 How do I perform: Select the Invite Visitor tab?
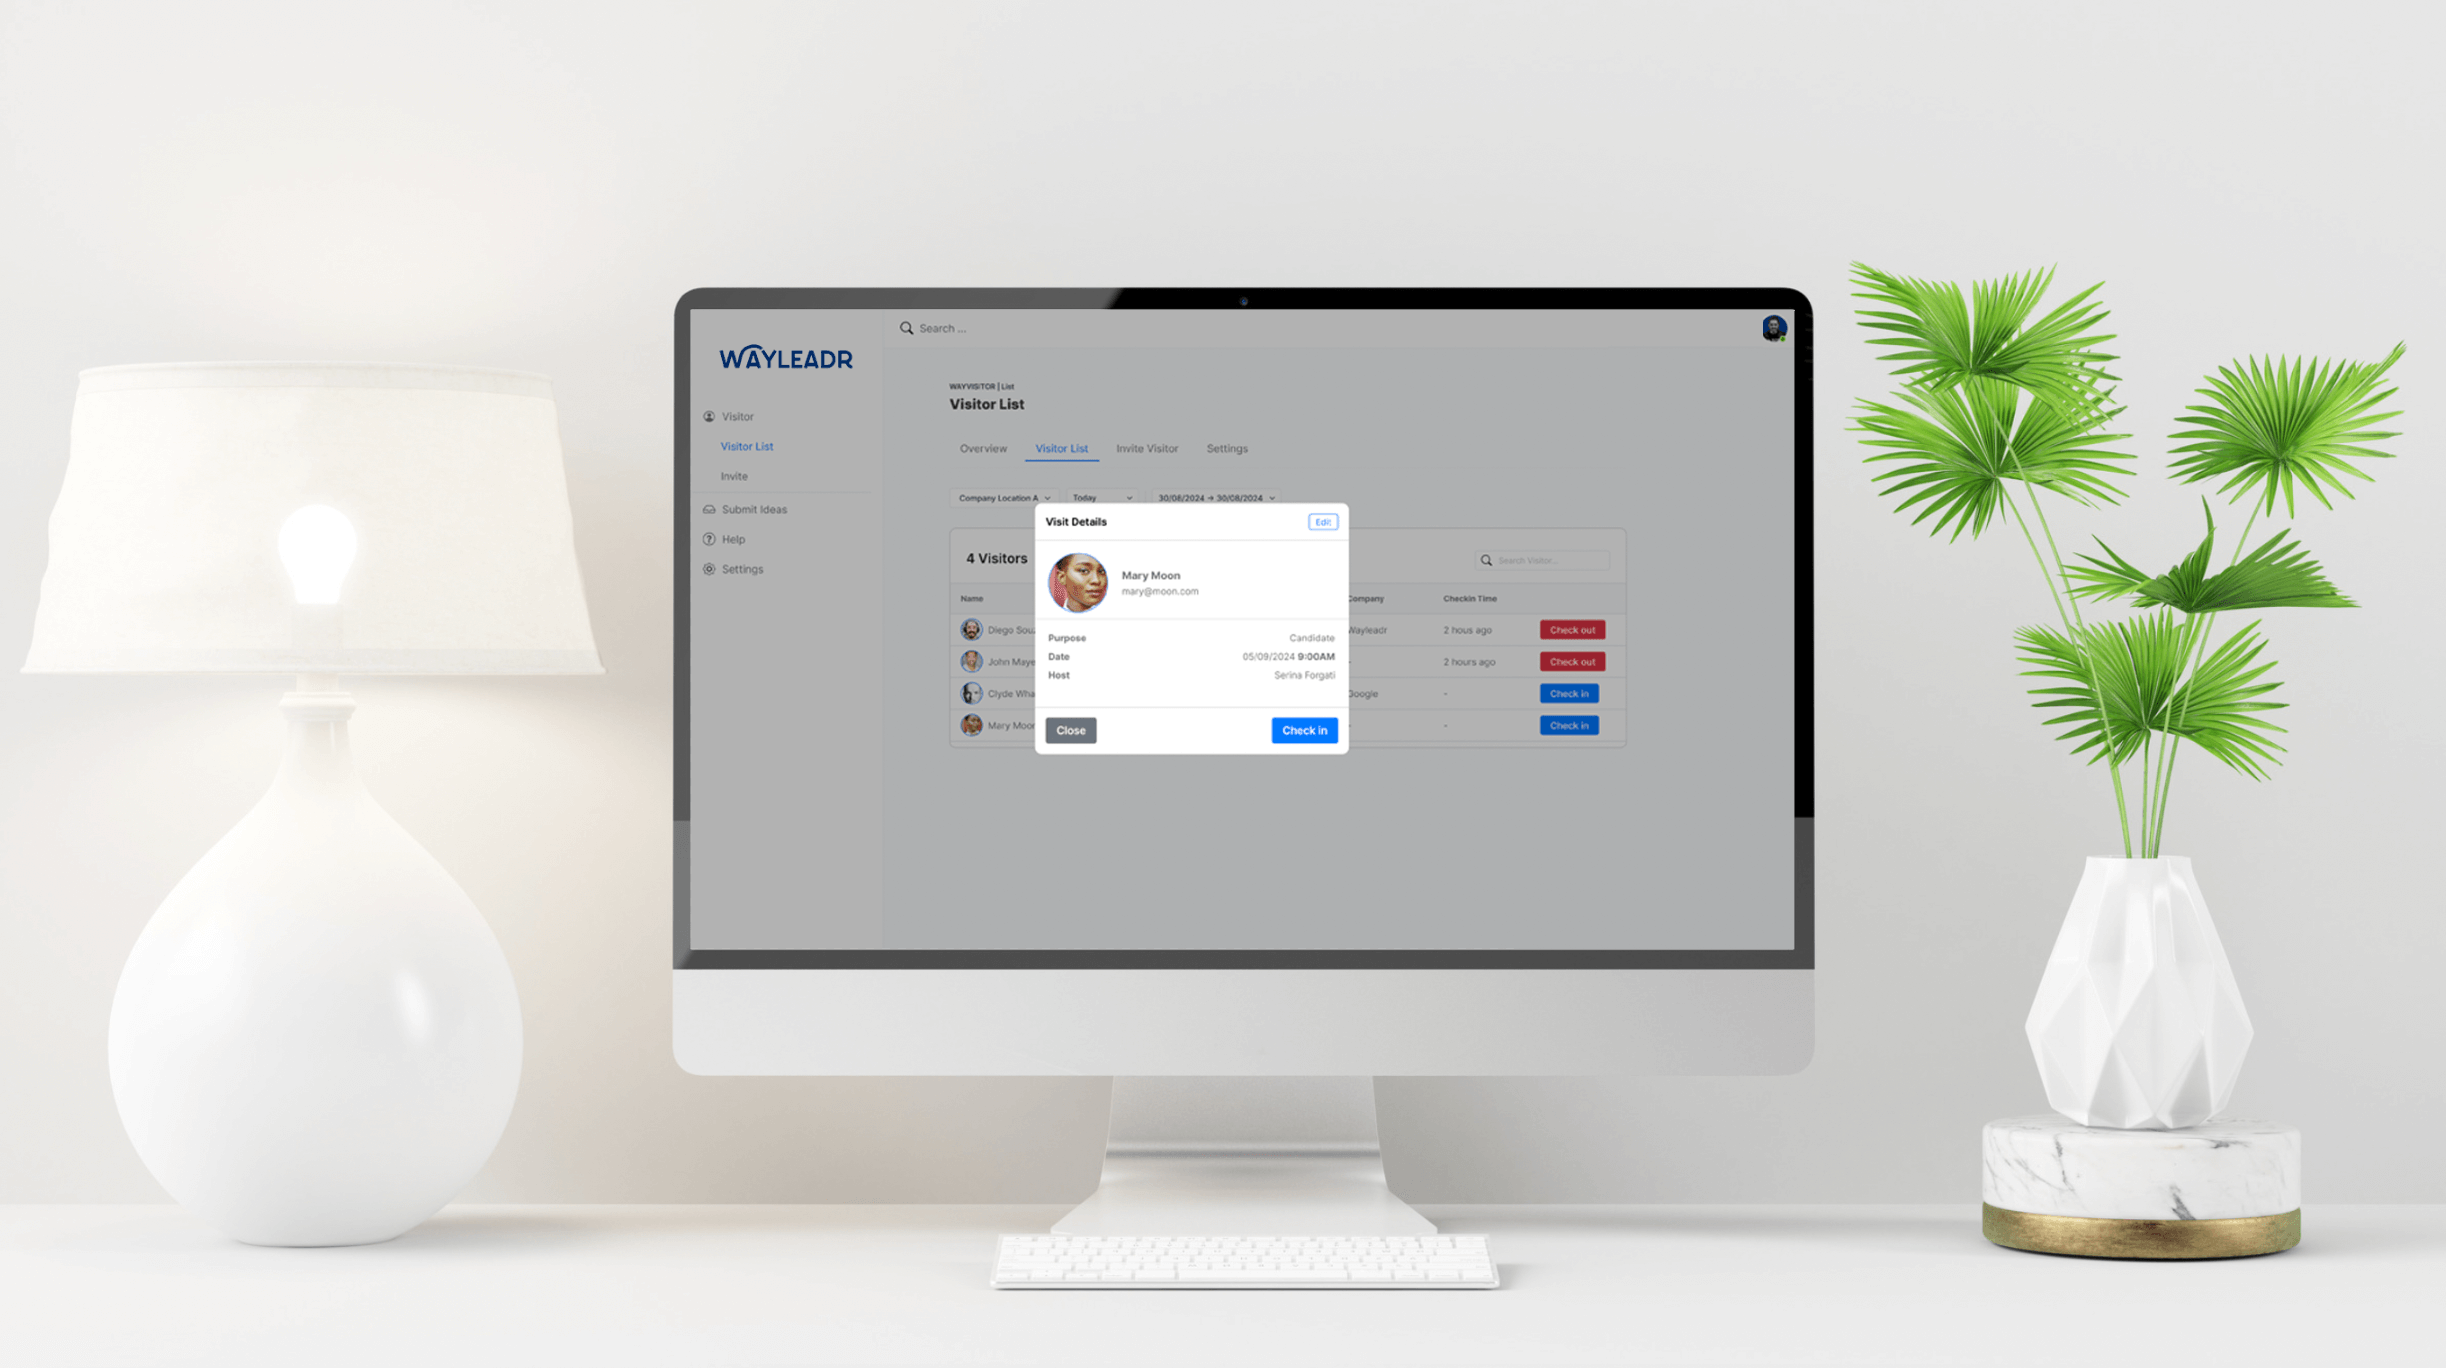pyautogui.click(x=1146, y=447)
